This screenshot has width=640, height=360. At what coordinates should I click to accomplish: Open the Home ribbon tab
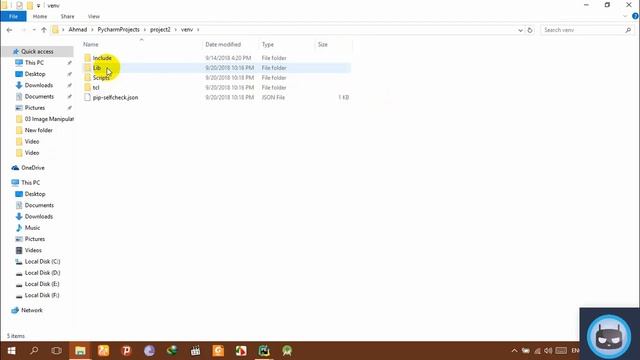(x=40, y=16)
